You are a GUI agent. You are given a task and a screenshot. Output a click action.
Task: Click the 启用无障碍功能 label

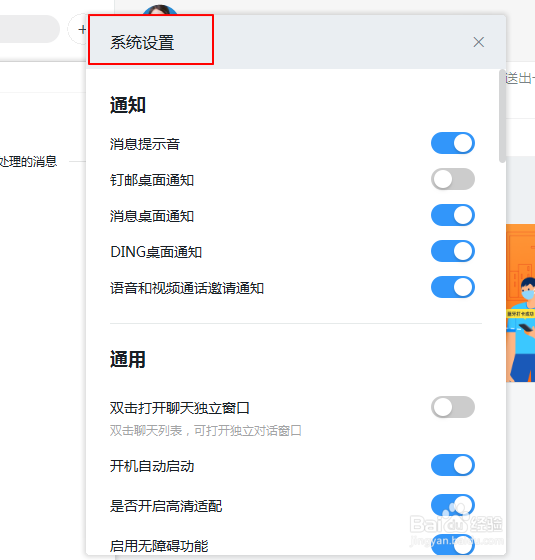(159, 546)
